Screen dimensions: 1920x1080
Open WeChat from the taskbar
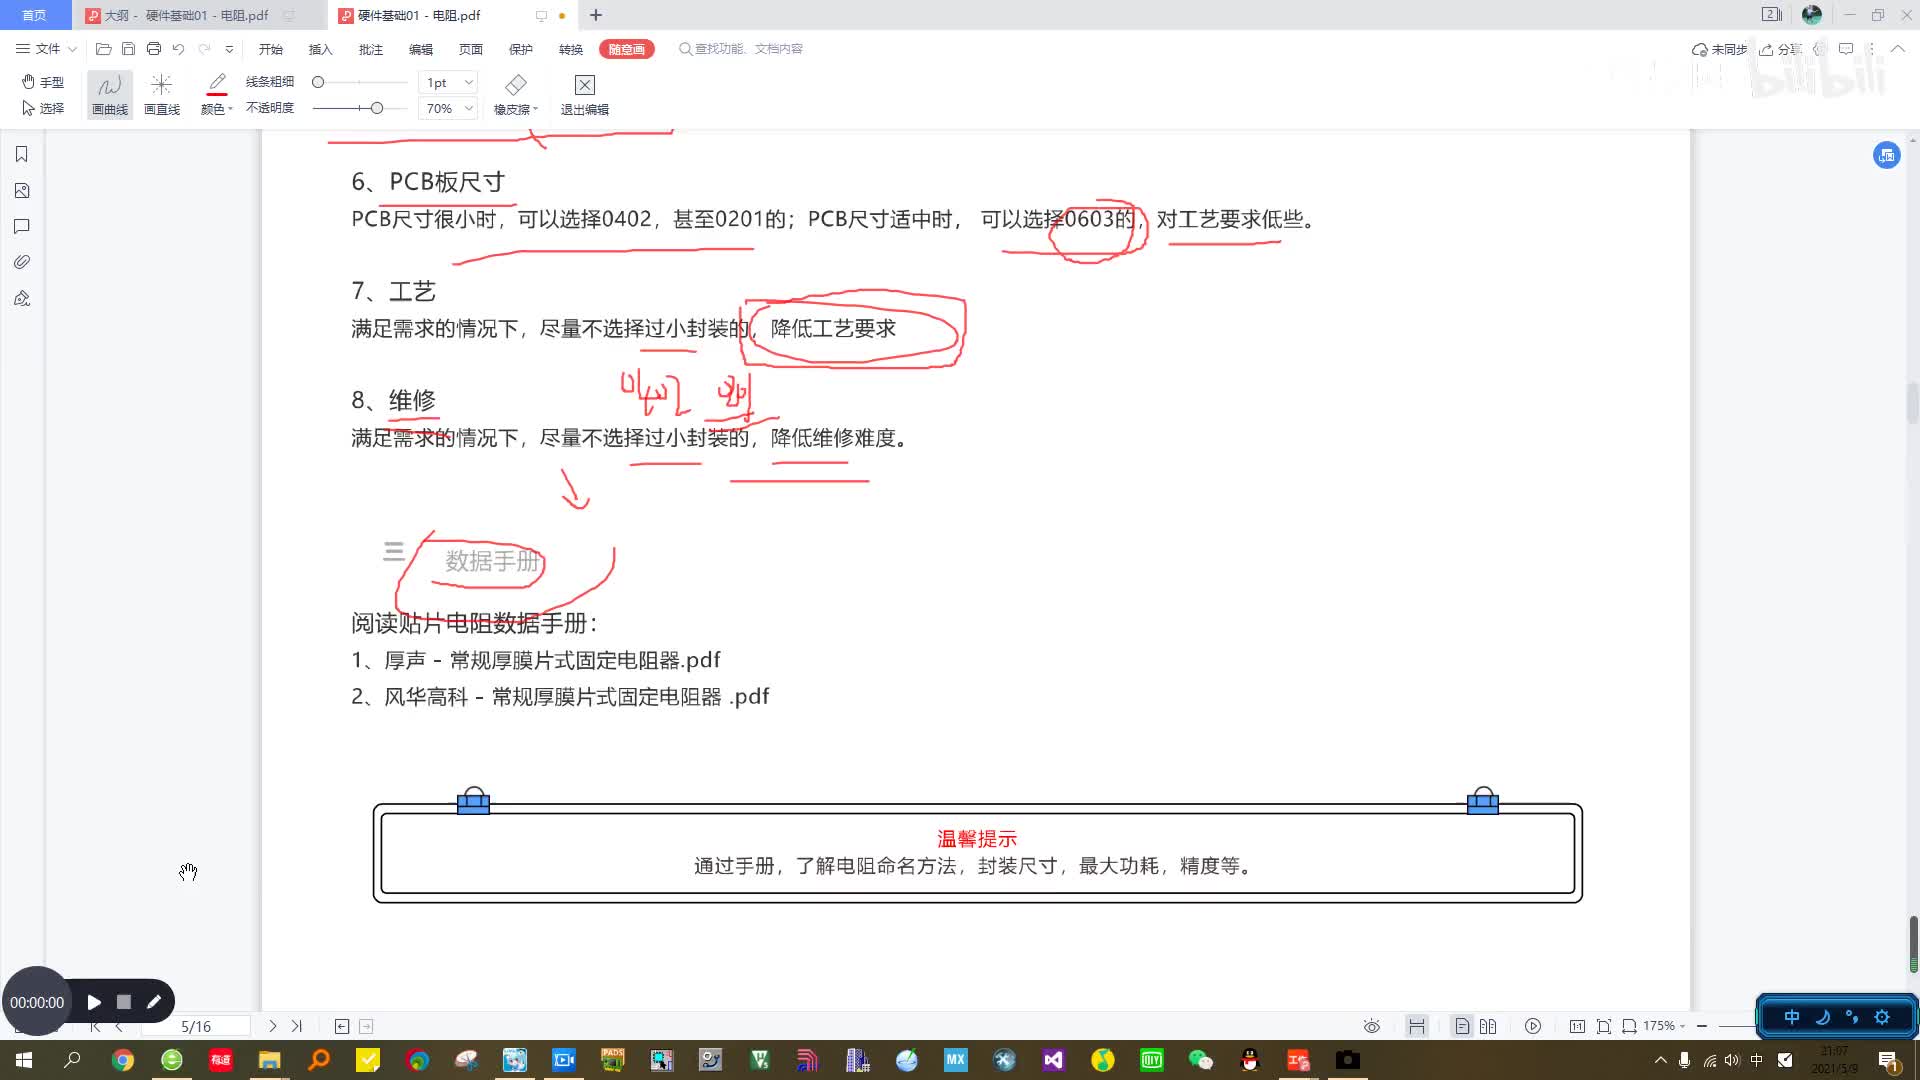[x=1200, y=1060]
